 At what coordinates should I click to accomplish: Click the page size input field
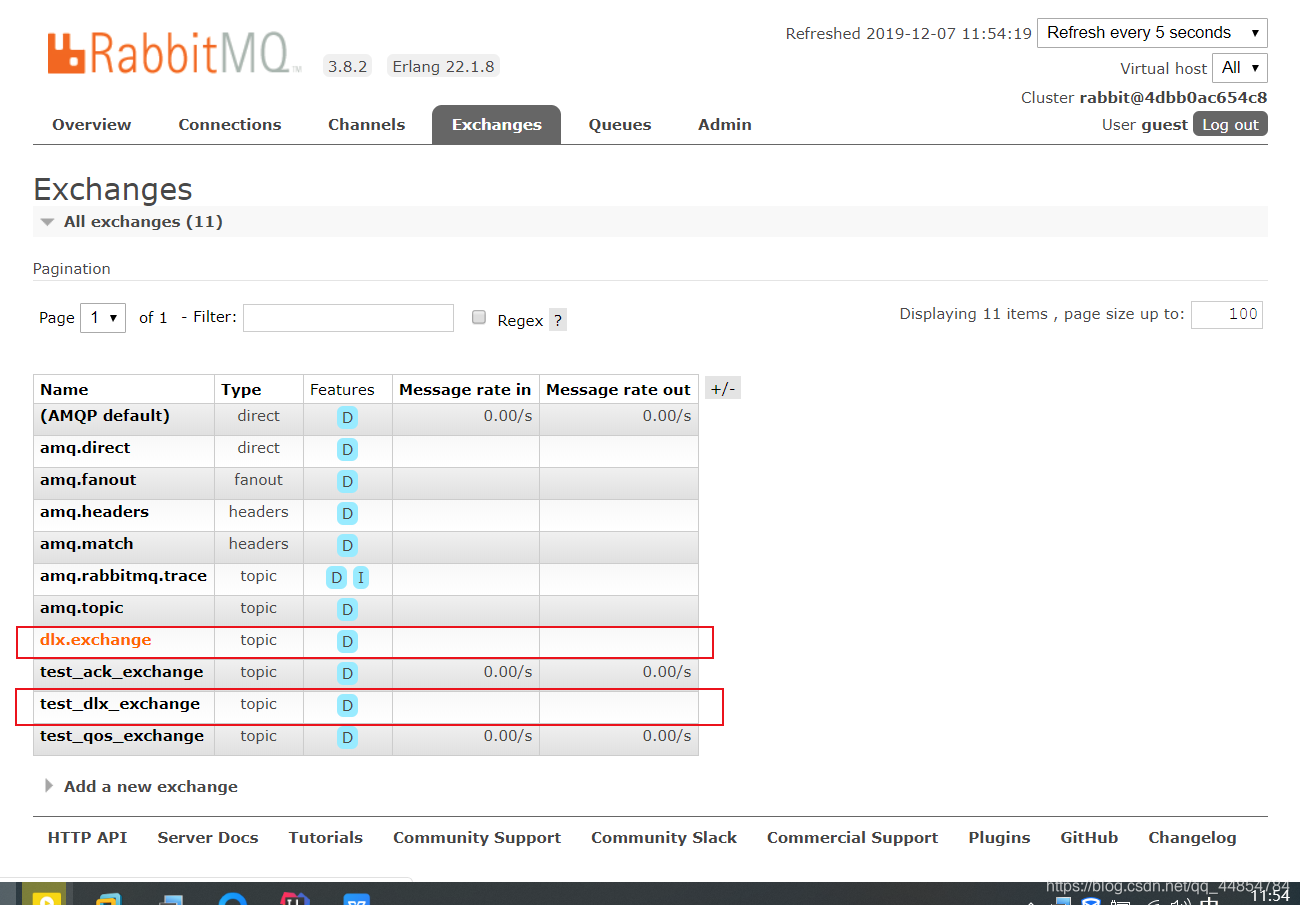pos(1227,314)
